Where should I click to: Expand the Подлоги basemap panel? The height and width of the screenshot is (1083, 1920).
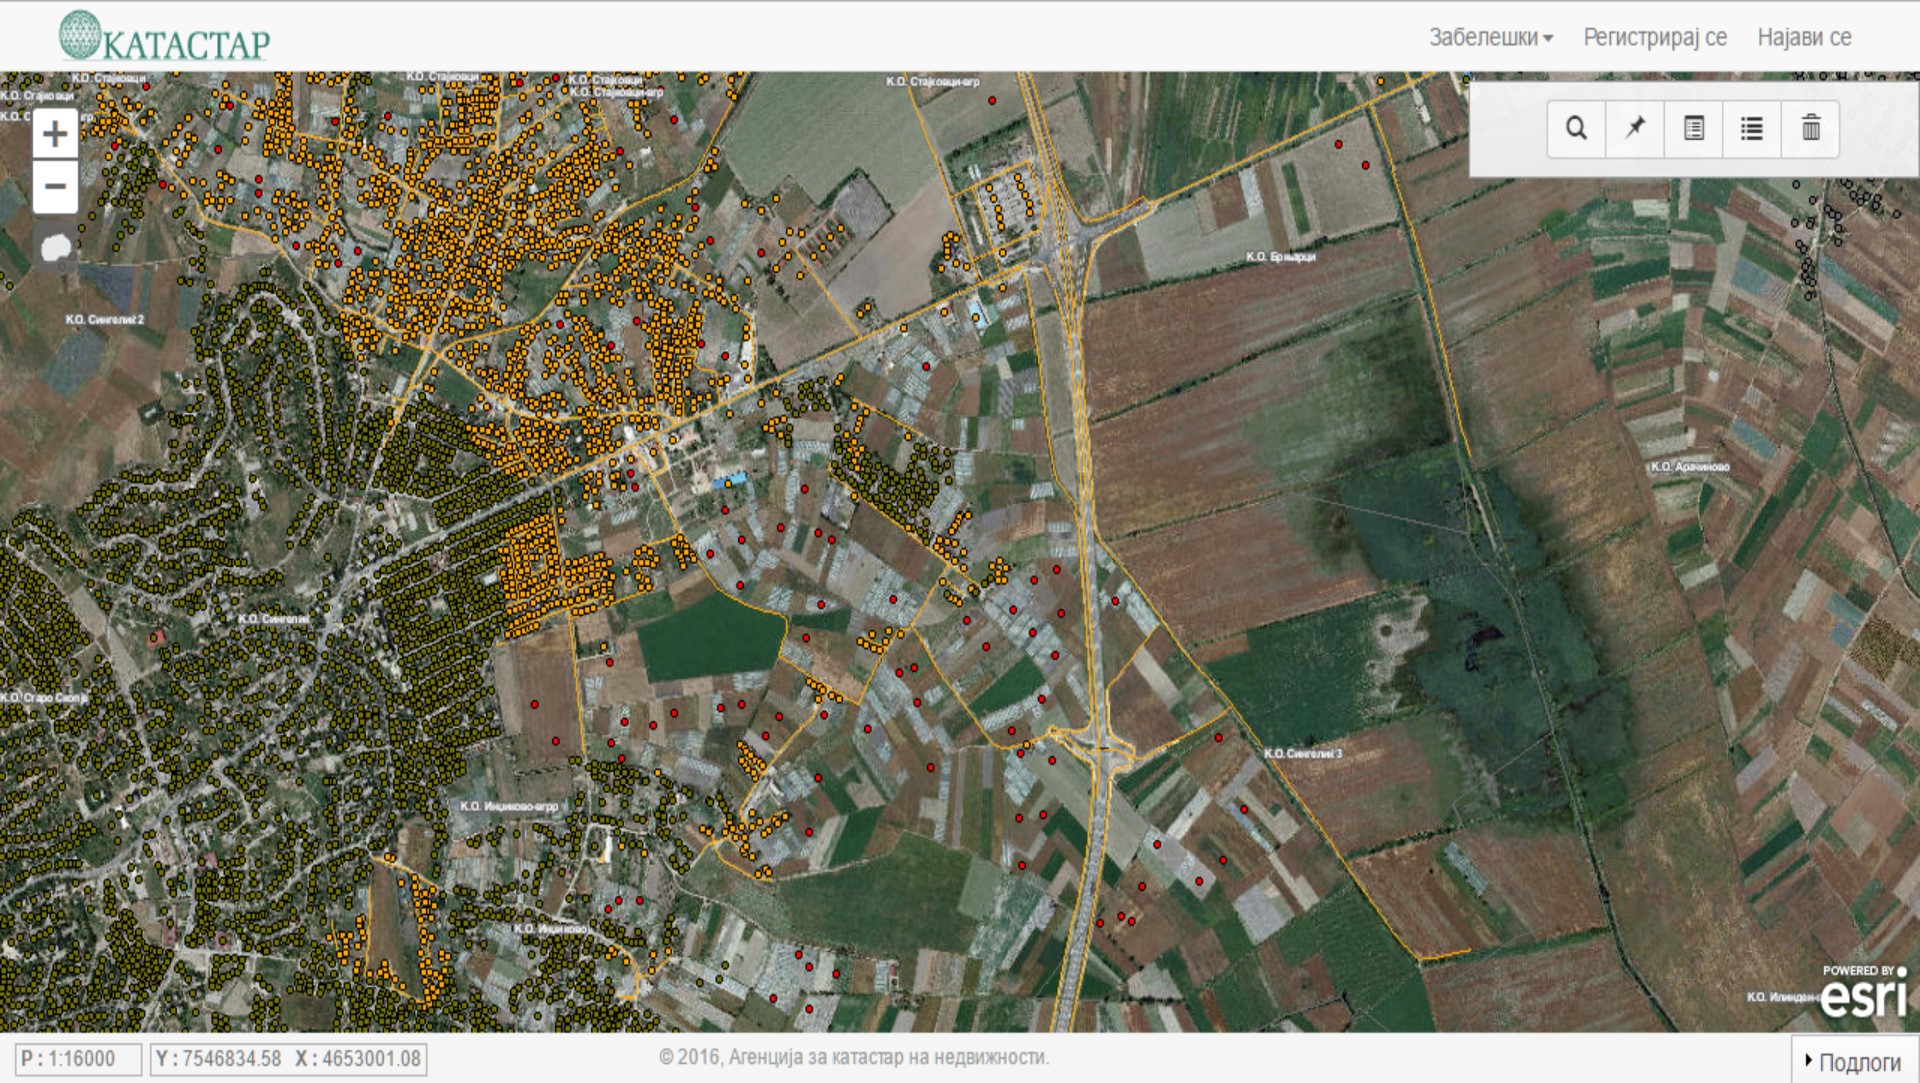pos(1853,1061)
